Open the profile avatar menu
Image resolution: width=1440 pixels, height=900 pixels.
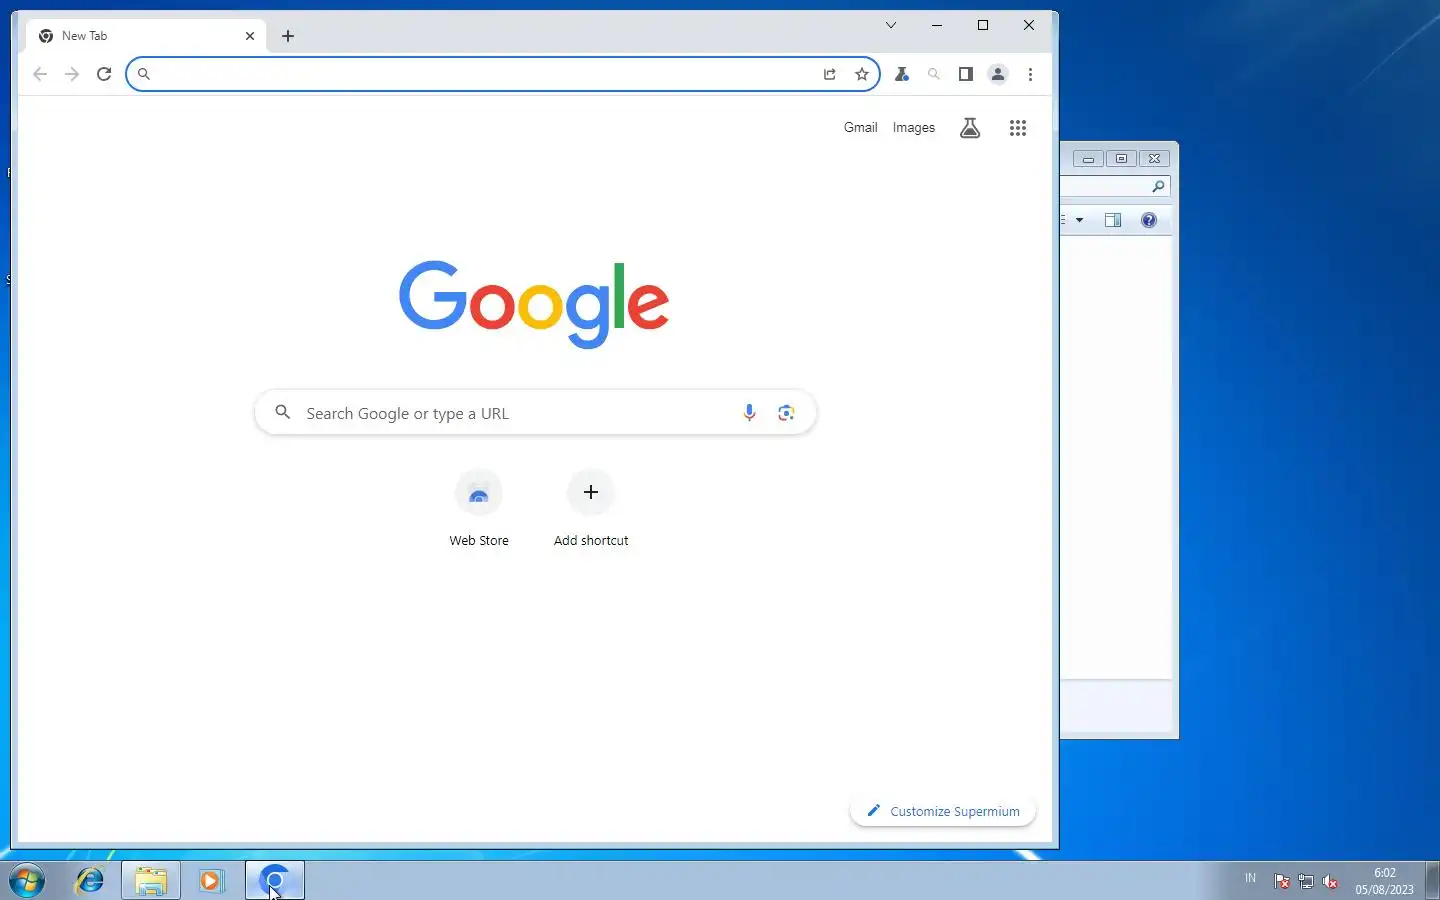pyautogui.click(x=998, y=74)
